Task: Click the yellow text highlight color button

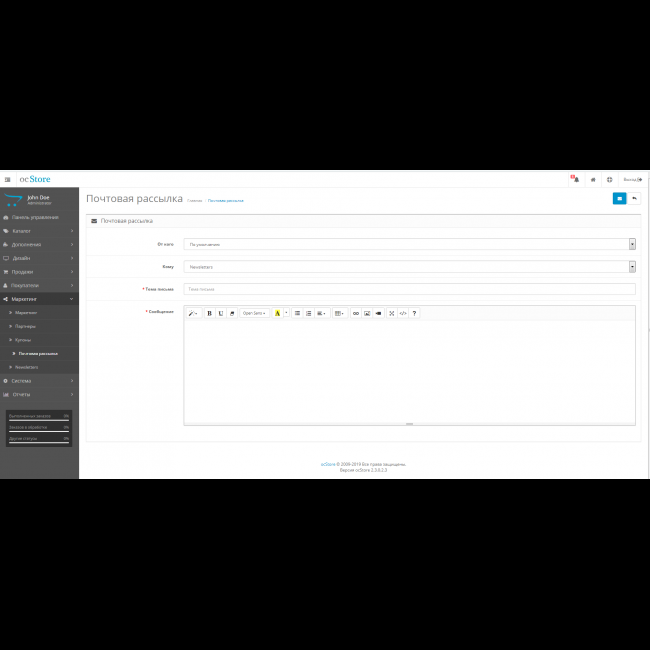Action: pos(277,313)
